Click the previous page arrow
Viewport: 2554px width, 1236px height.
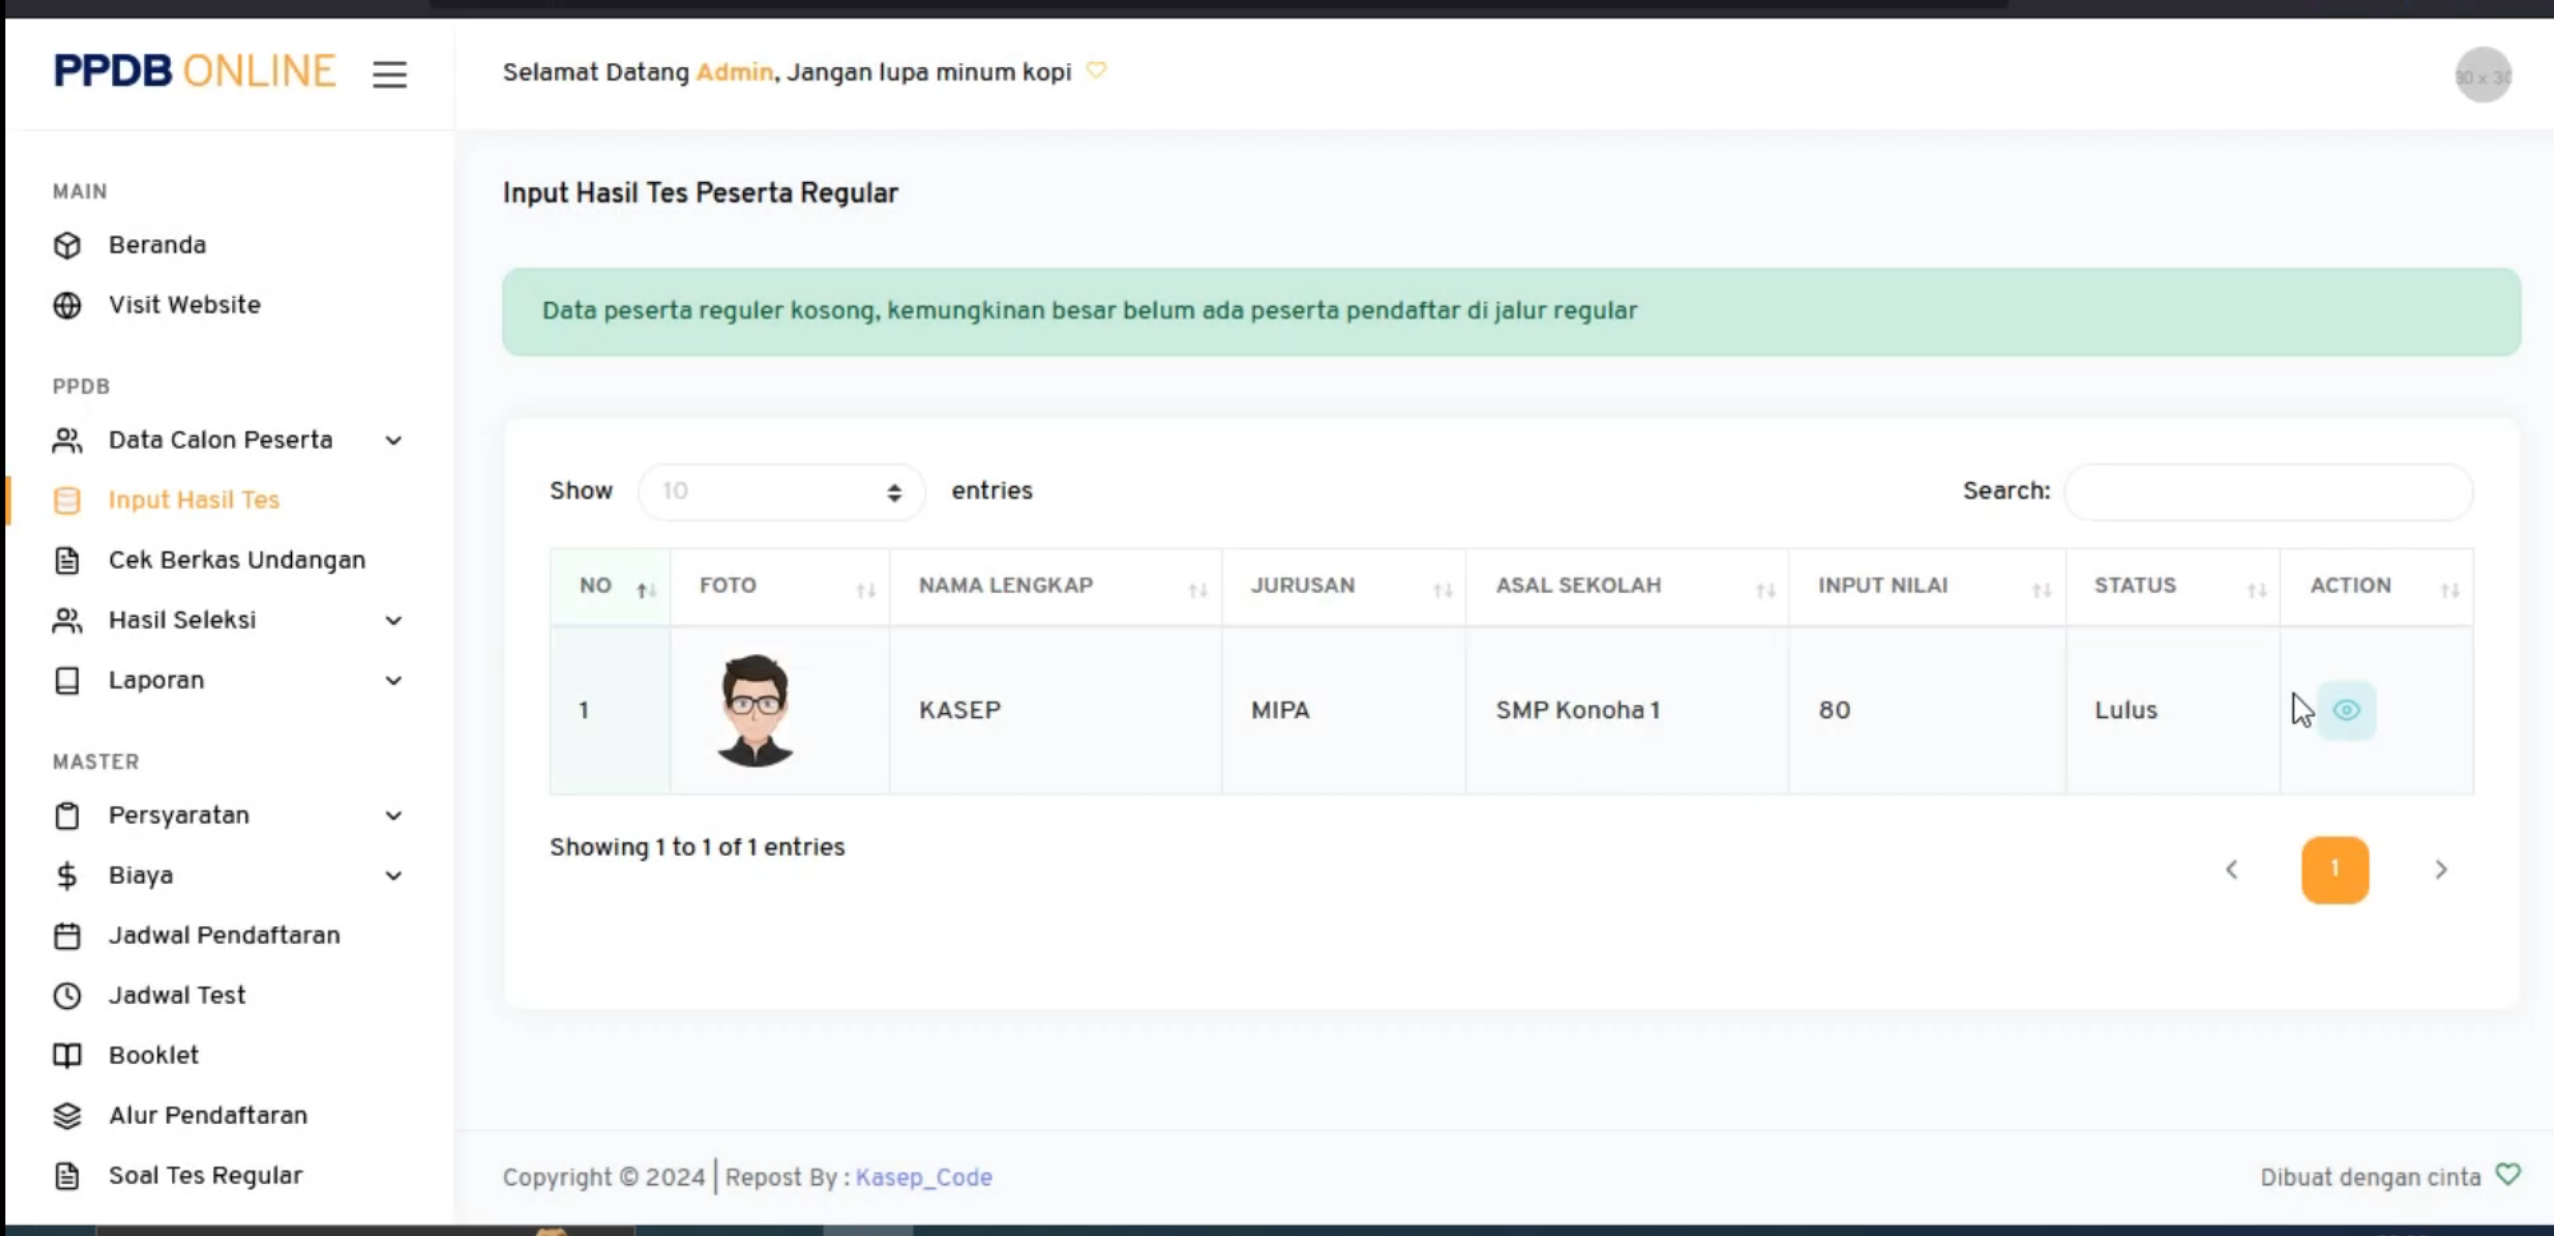(2231, 869)
